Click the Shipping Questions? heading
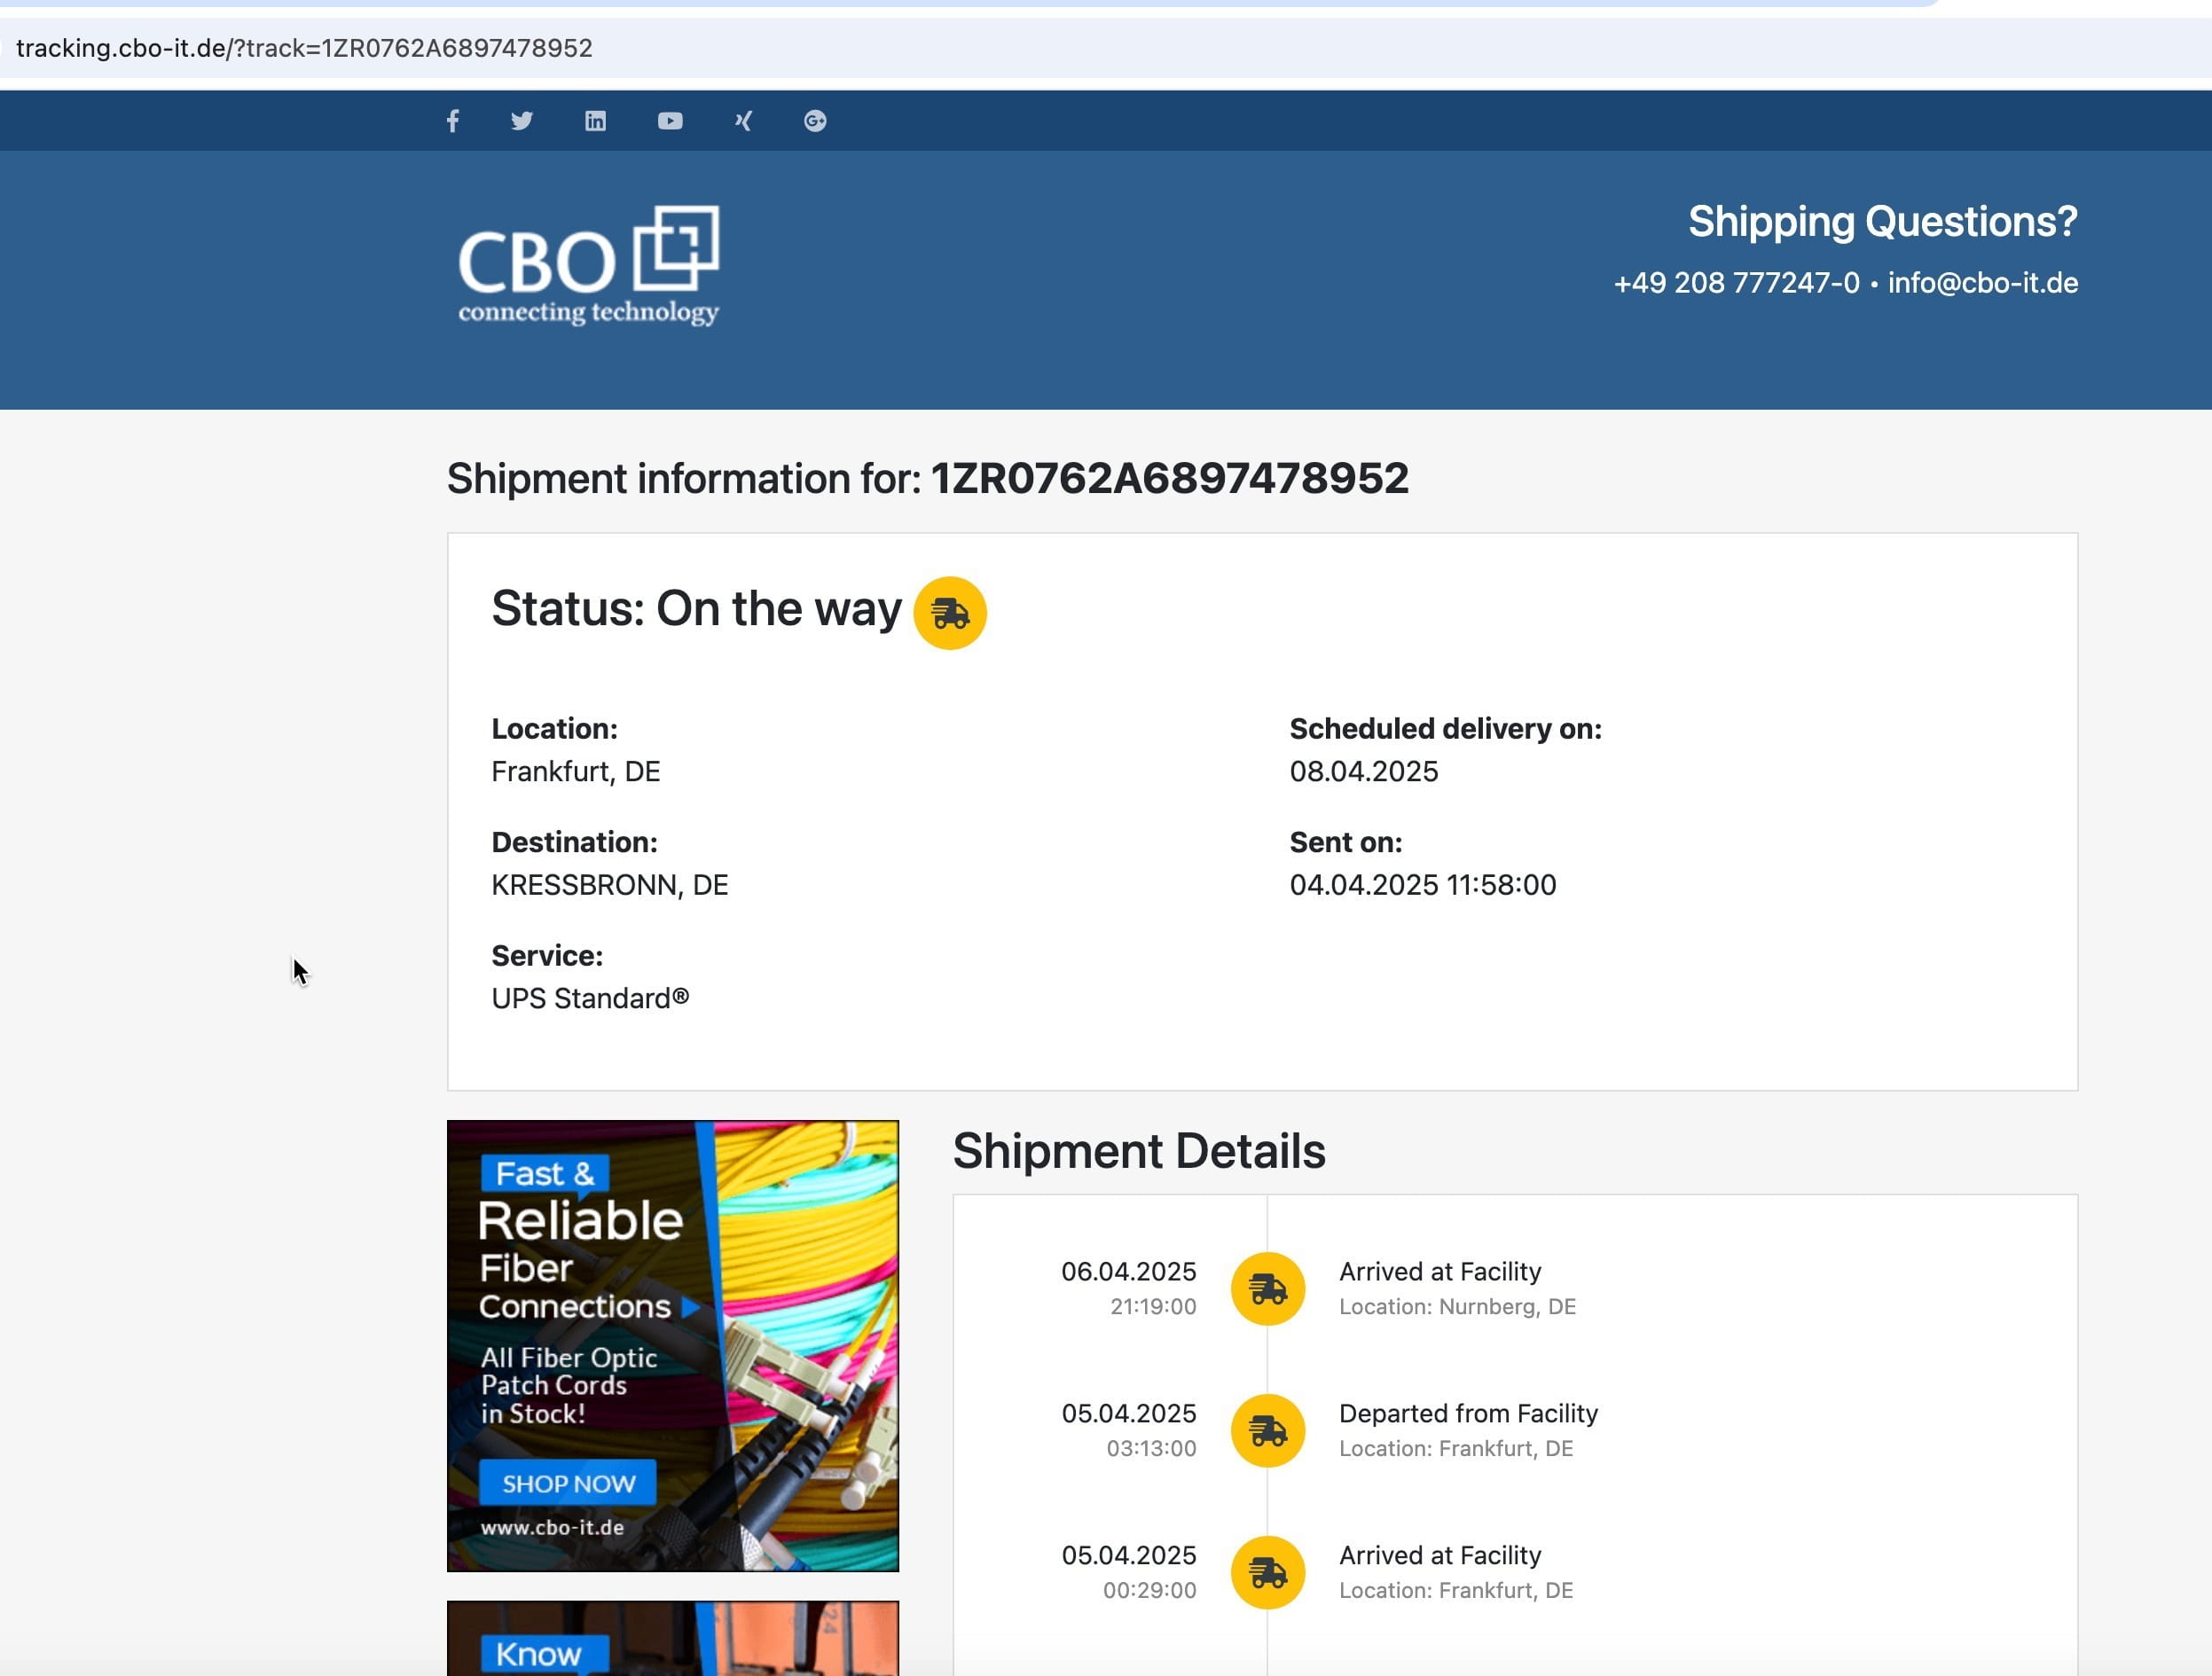 1883,221
